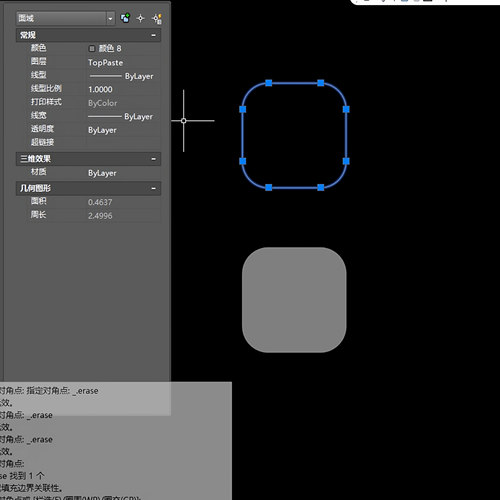Click the TopPaste layer value
This screenshot has height=500, width=500.
105,62
